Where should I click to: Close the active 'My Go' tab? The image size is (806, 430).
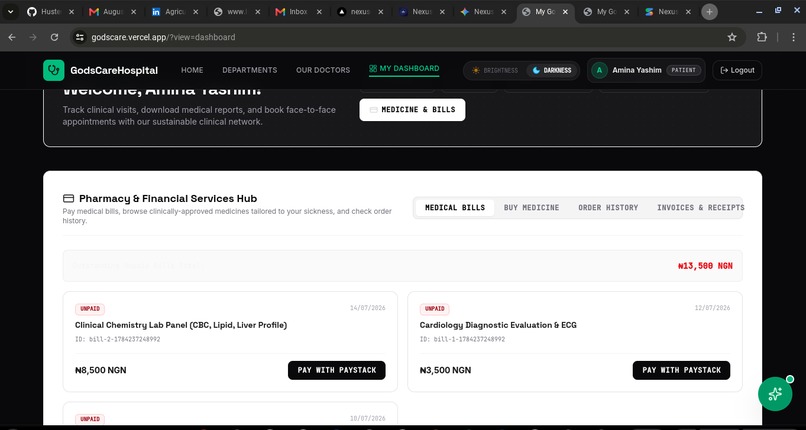[x=565, y=12]
